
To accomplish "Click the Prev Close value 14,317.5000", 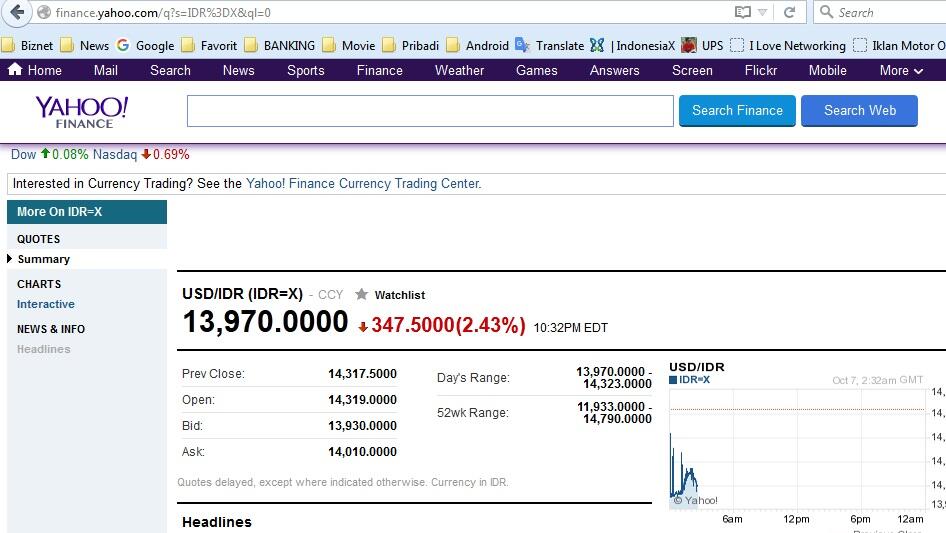I will (x=362, y=374).
